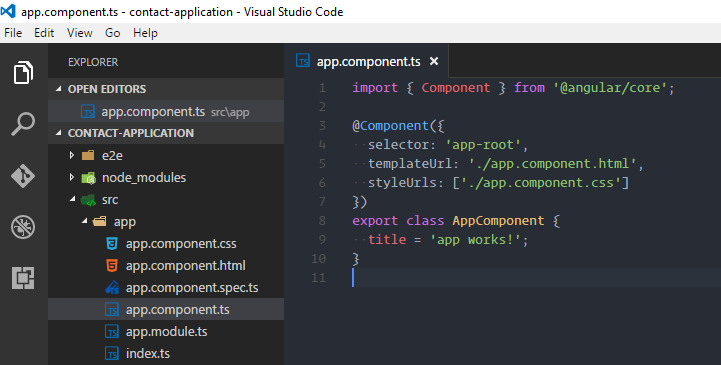The height and width of the screenshot is (365, 721).
Task: Open the File menu
Action: point(13,33)
